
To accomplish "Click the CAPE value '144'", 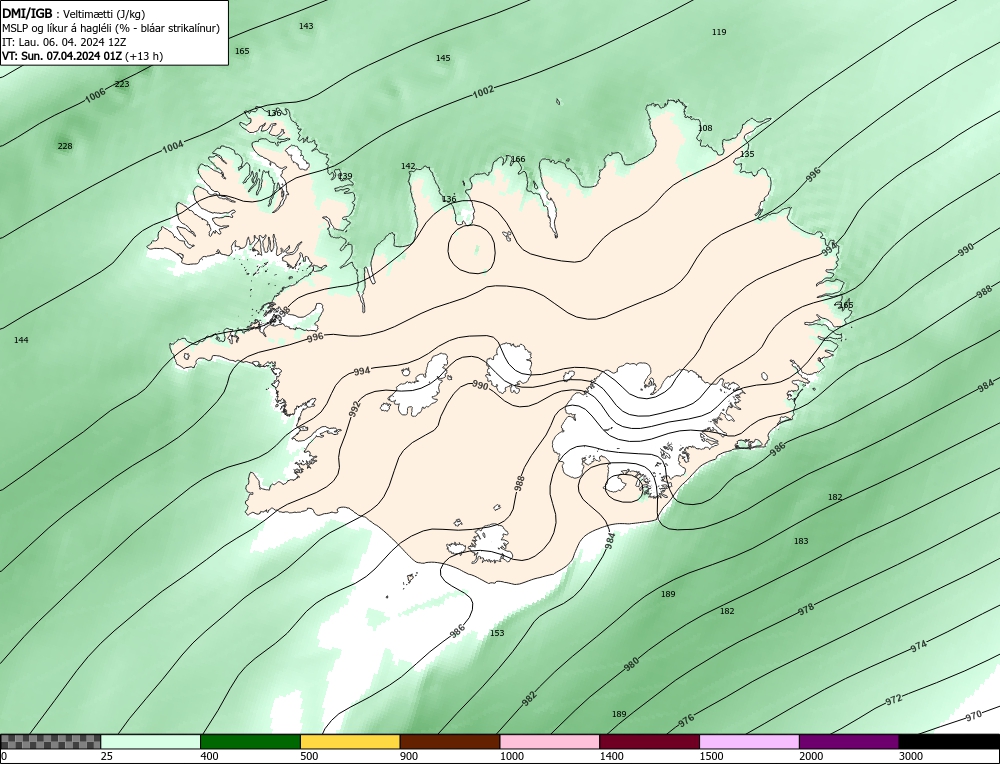I will [x=21, y=341].
